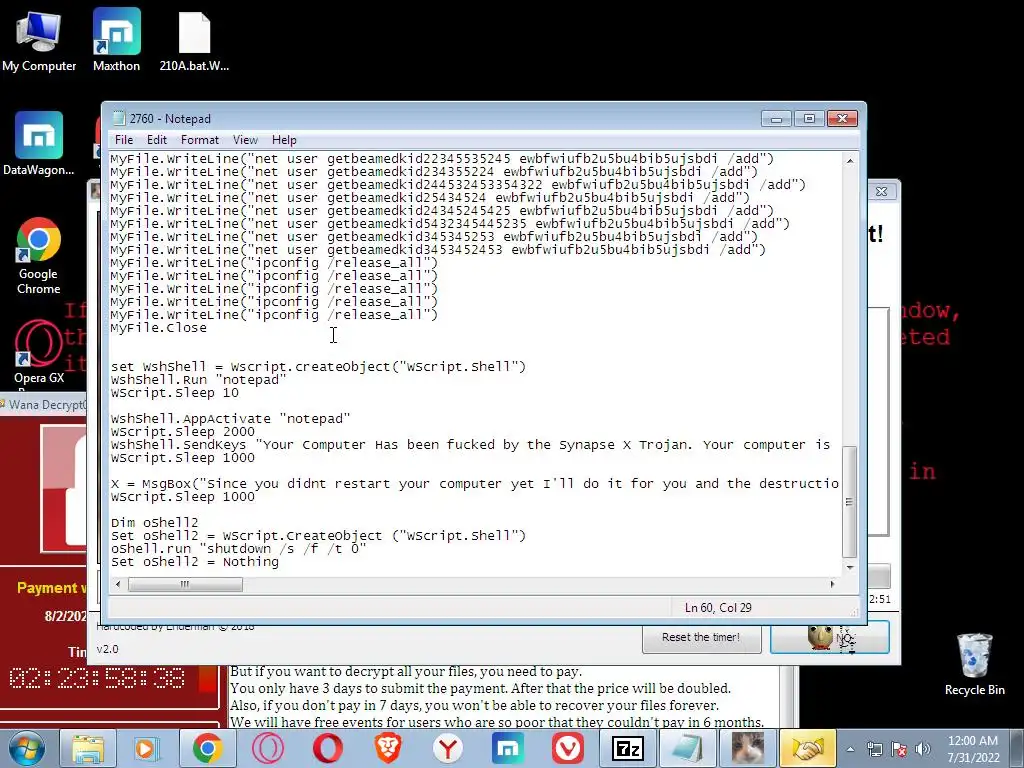1024x768 pixels.
Task: Click the network icon in the system tray
Action: pyautogui.click(x=874, y=749)
